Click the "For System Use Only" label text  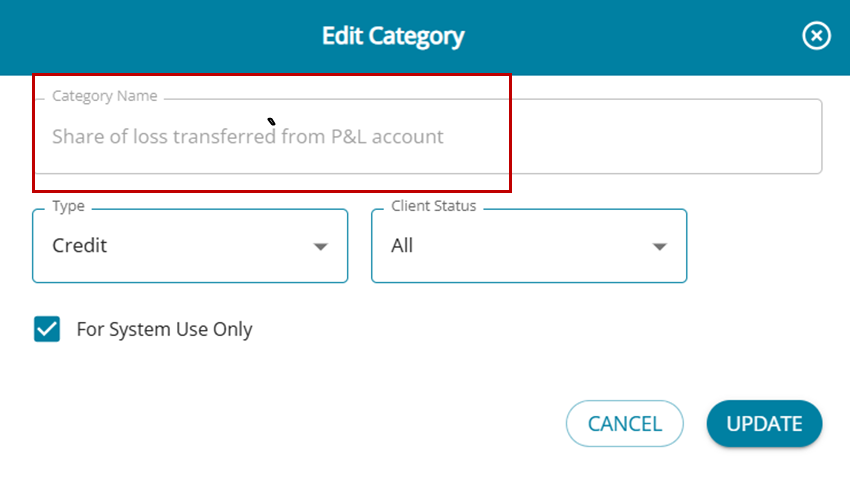[x=164, y=329]
